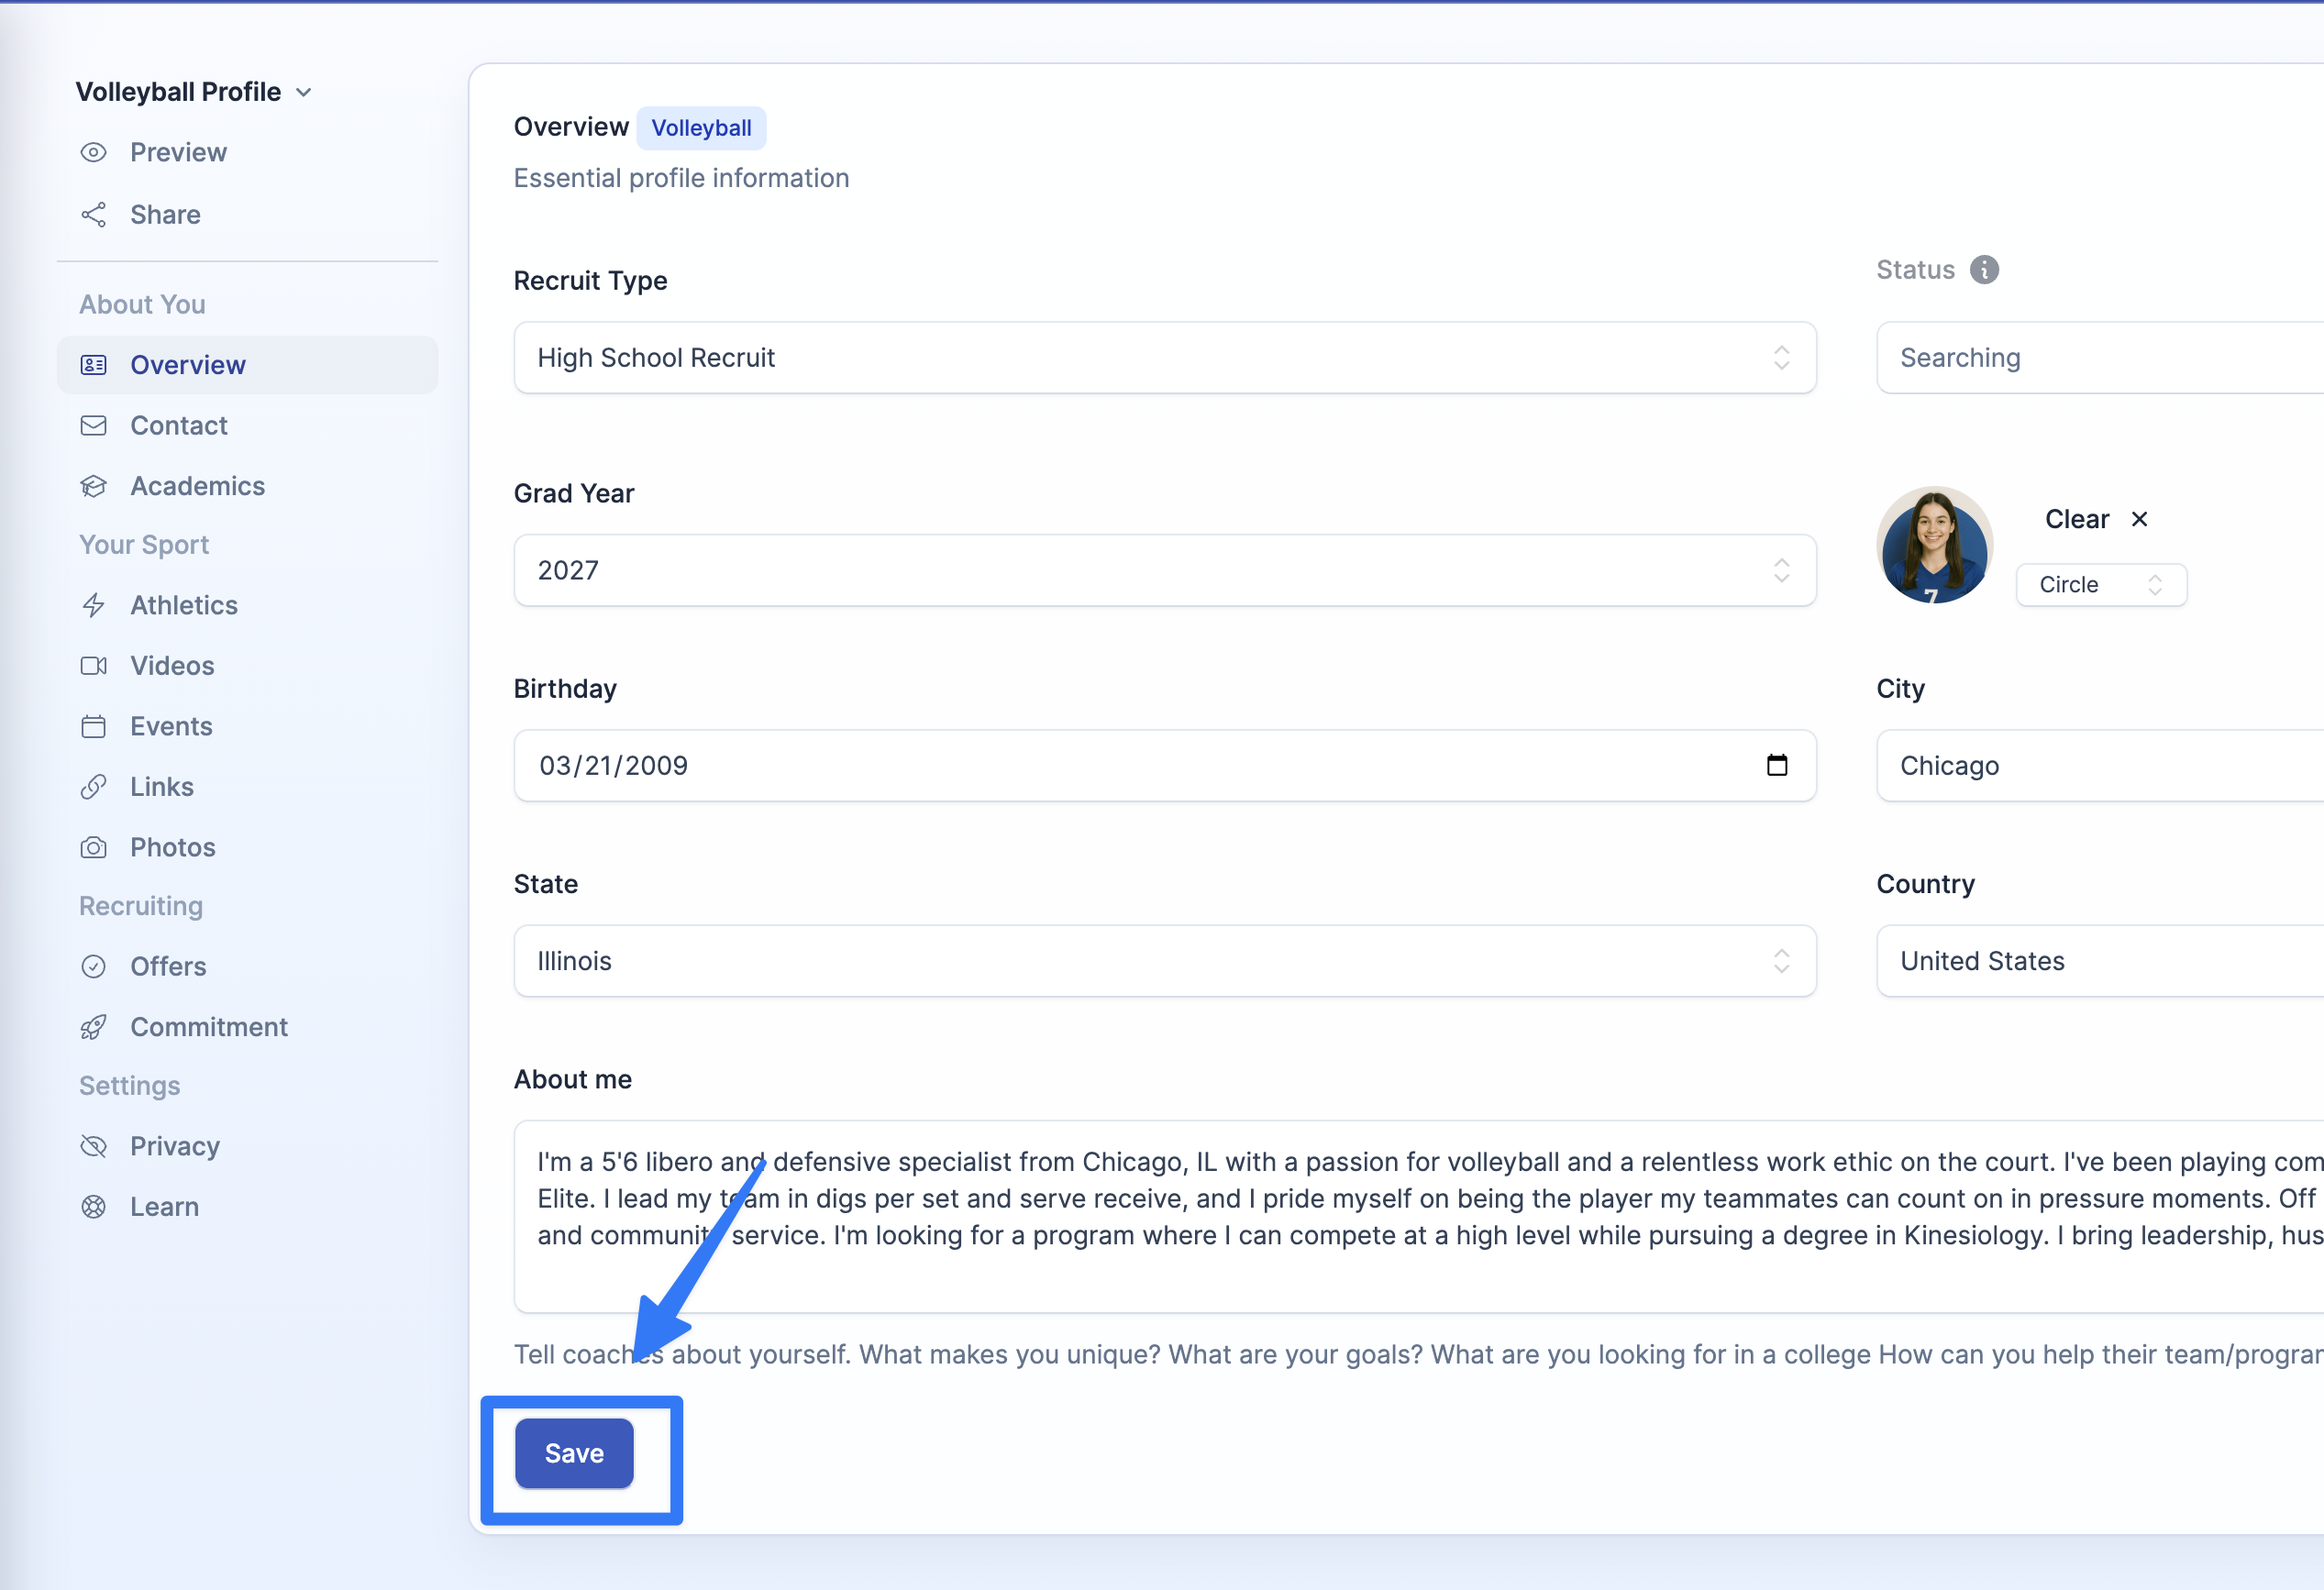Change the State dropdown from Illinois
The image size is (2324, 1590).
tap(1164, 961)
